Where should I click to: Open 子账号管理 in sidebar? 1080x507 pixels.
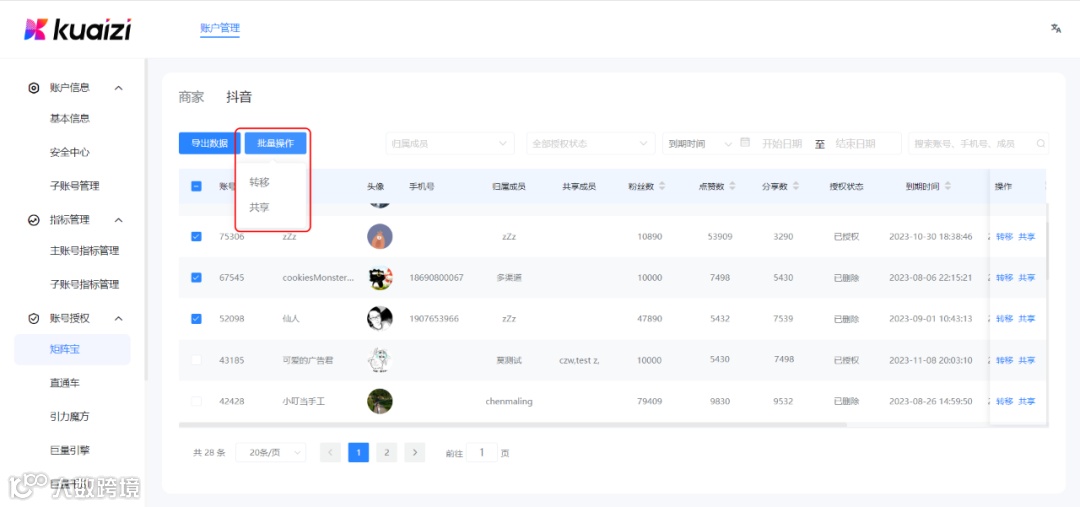click(74, 186)
